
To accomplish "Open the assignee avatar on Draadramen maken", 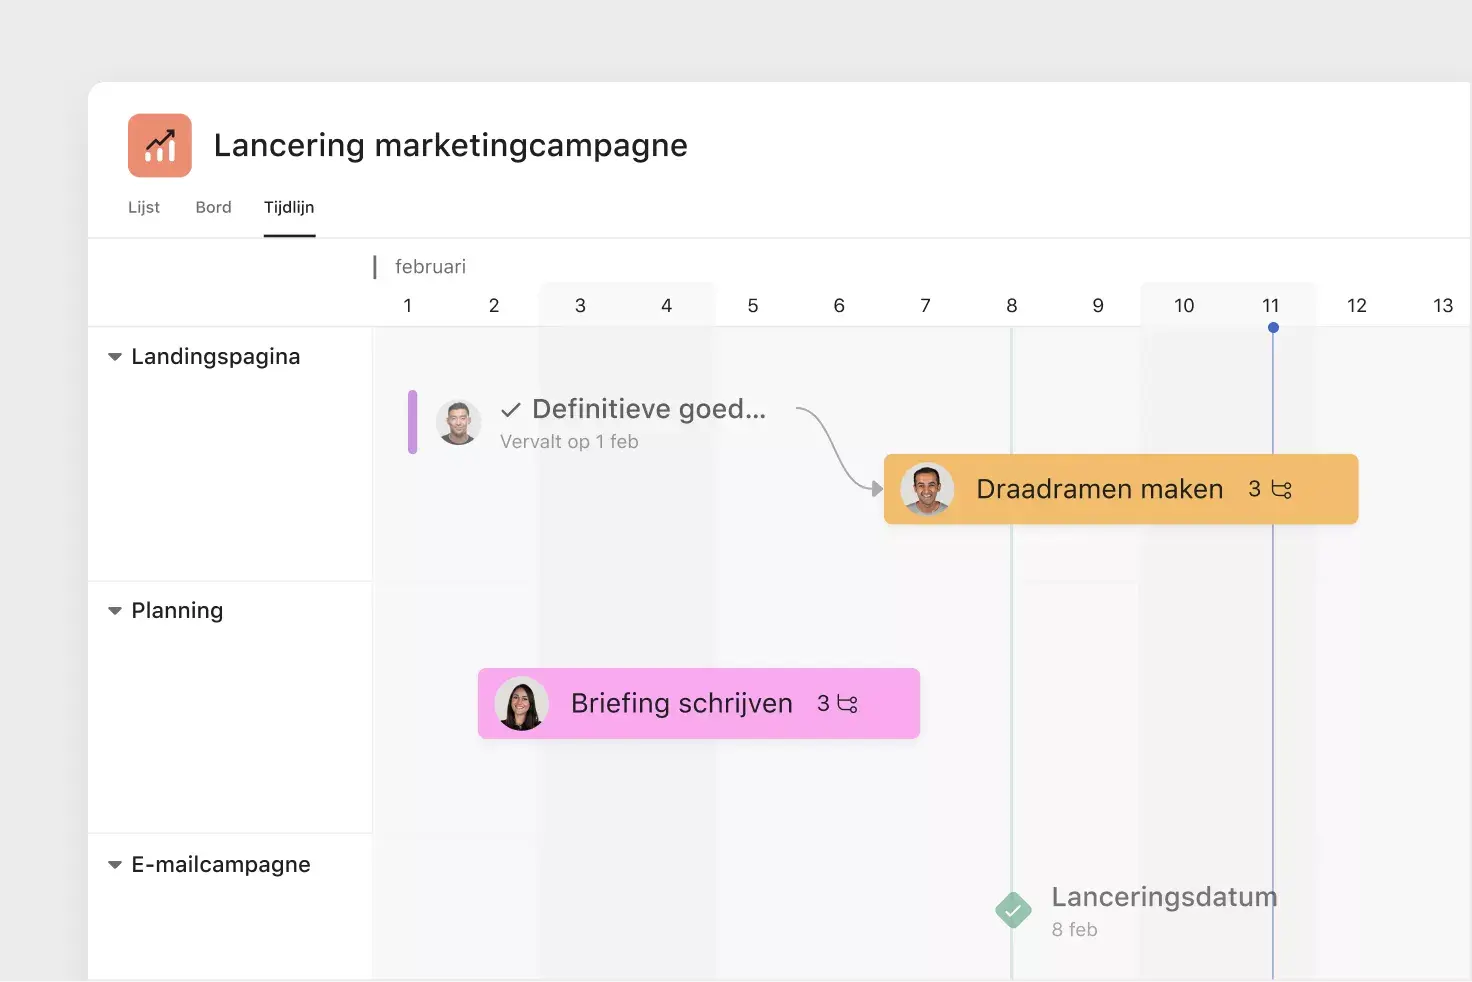I will click(x=928, y=489).
